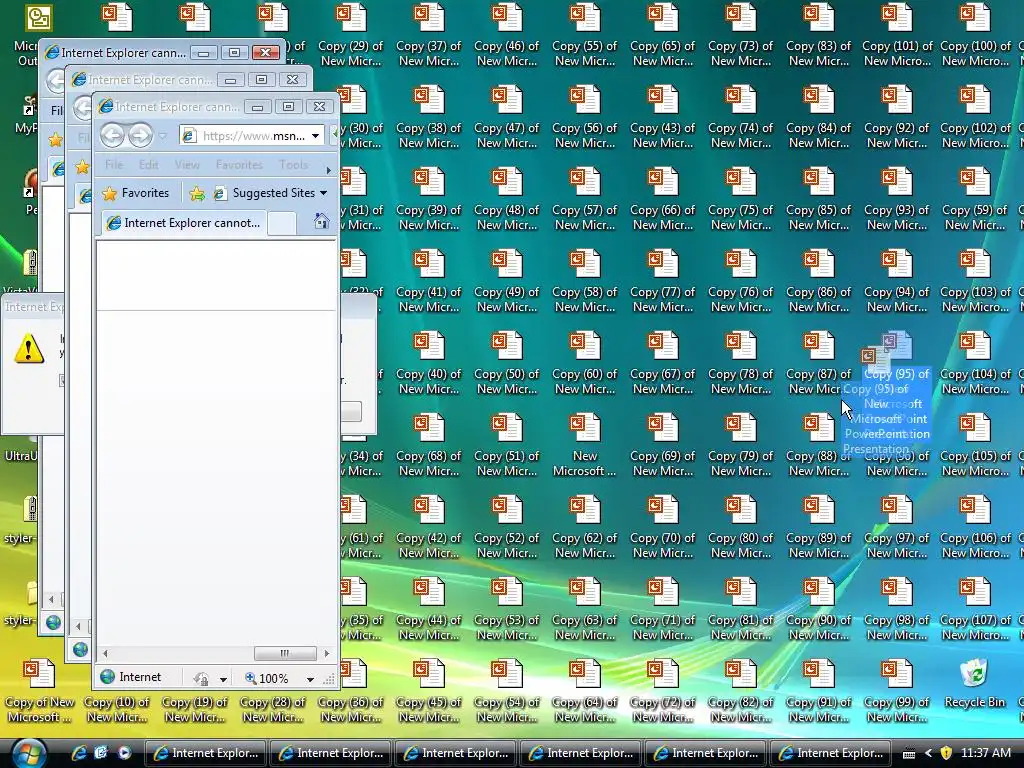Image resolution: width=1024 pixels, height=768 pixels.
Task: Click the 11:37 AM clock
Action: (x=986, y=753)
